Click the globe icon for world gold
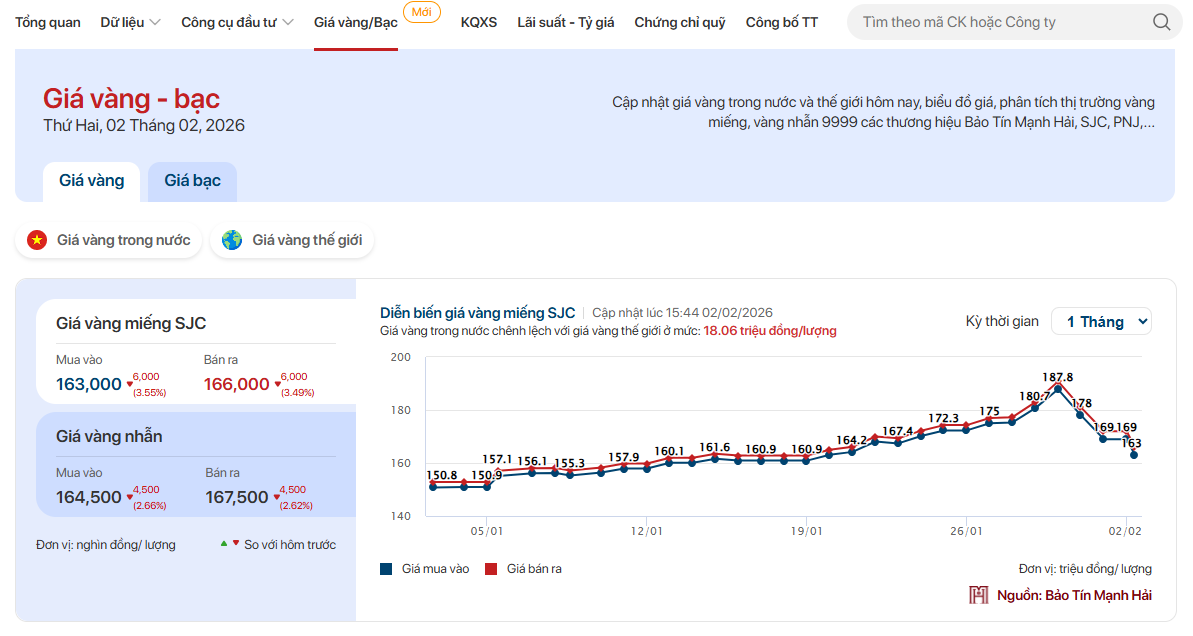The width and height of the screenshot is (1193, 636). 232,240
